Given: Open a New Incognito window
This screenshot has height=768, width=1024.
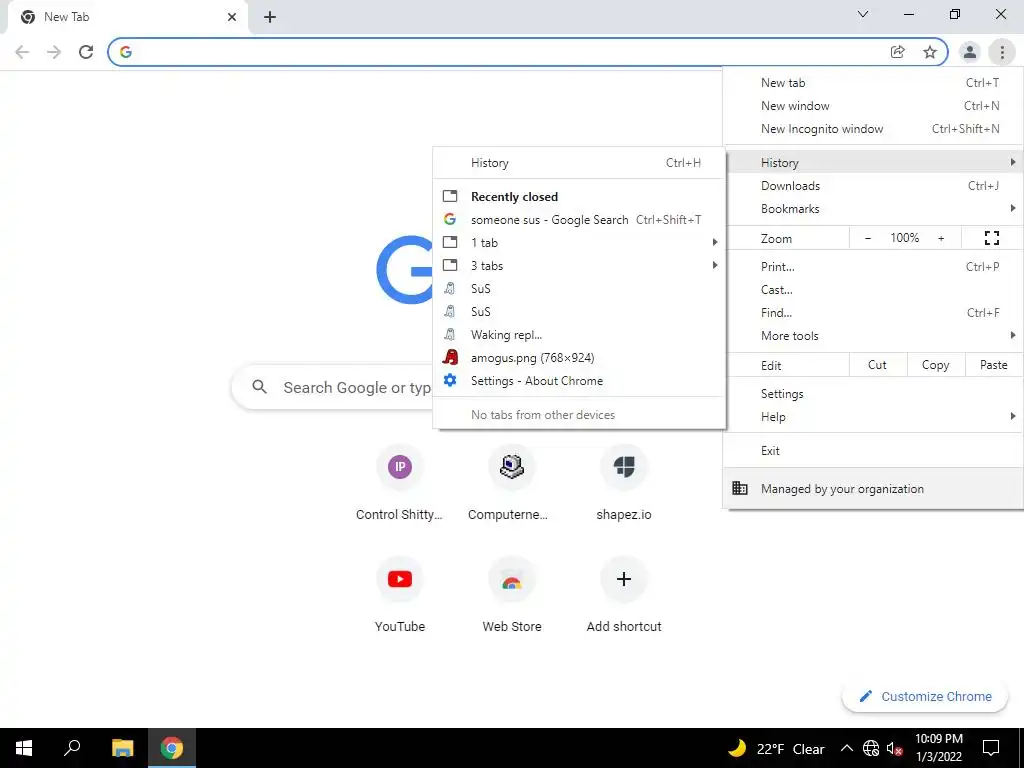Looking at the screenshot, I should (873, 129).
